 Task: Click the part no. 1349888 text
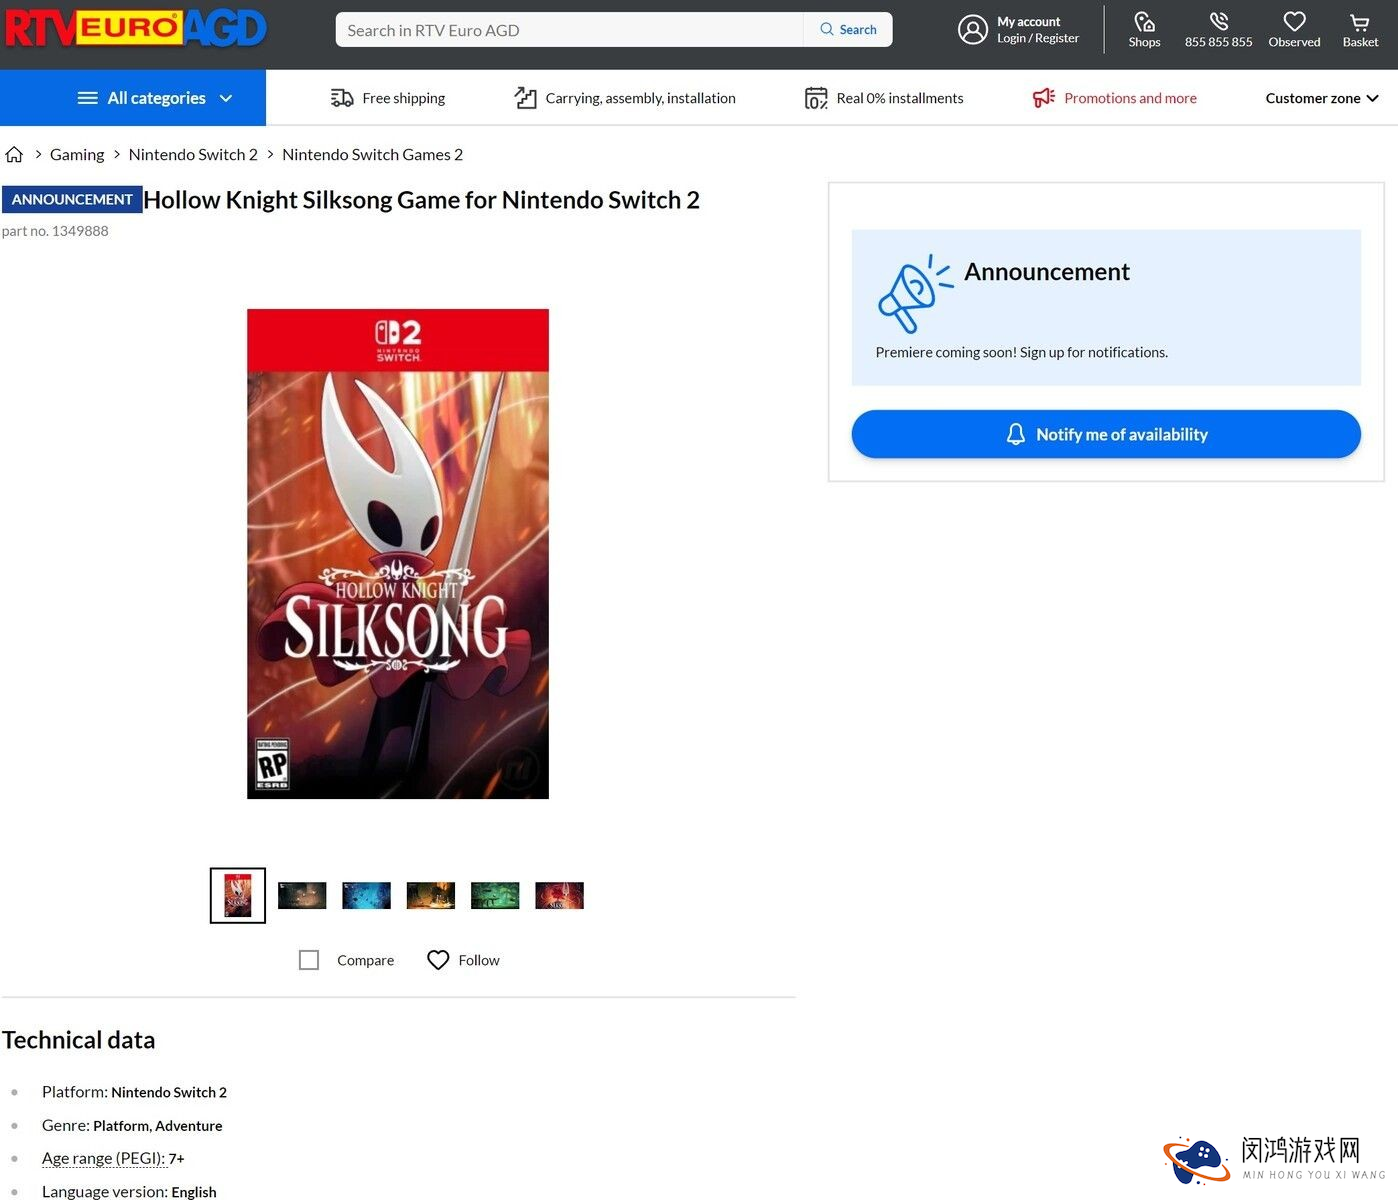tap(55, 231)
